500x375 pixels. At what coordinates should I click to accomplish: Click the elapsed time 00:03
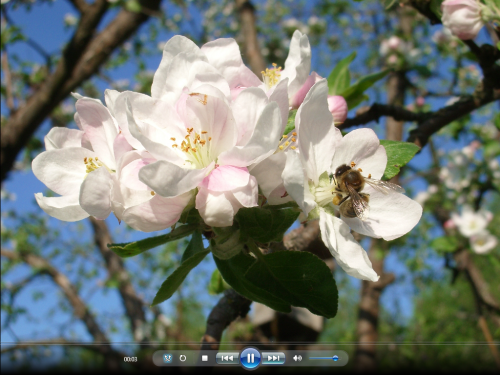pyautogui.click(x=130, y=359)
